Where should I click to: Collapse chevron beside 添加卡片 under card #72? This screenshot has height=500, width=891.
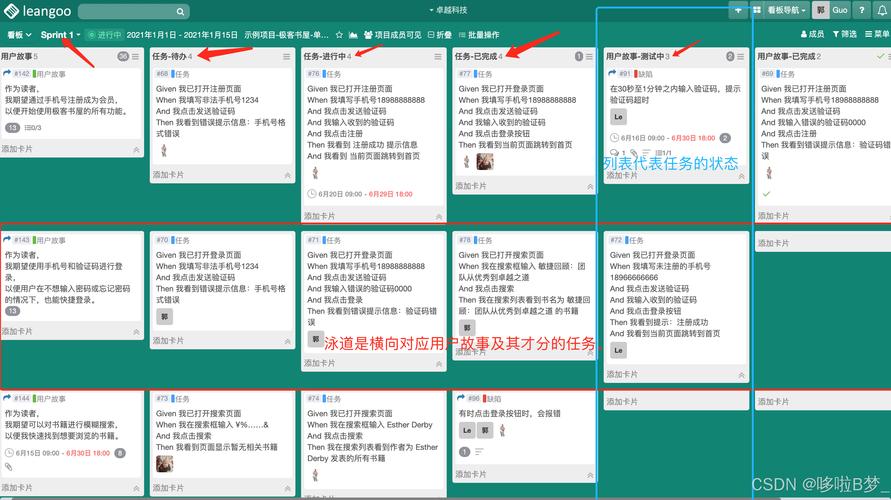[742, 376]
